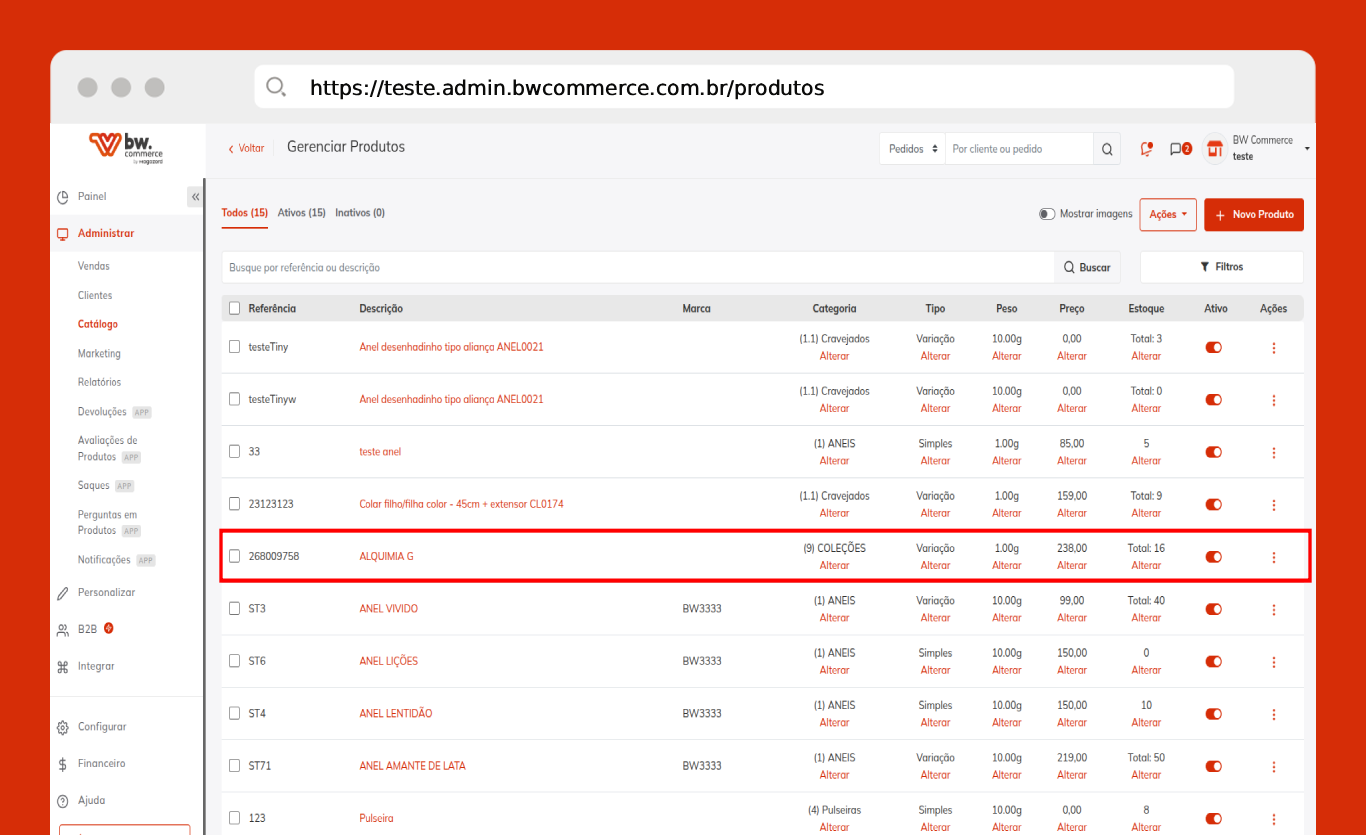Tick the select-all checkbox in table header
Image resolution: width=1366 pixels, height=835 pixels.
(x=235, y=308)
